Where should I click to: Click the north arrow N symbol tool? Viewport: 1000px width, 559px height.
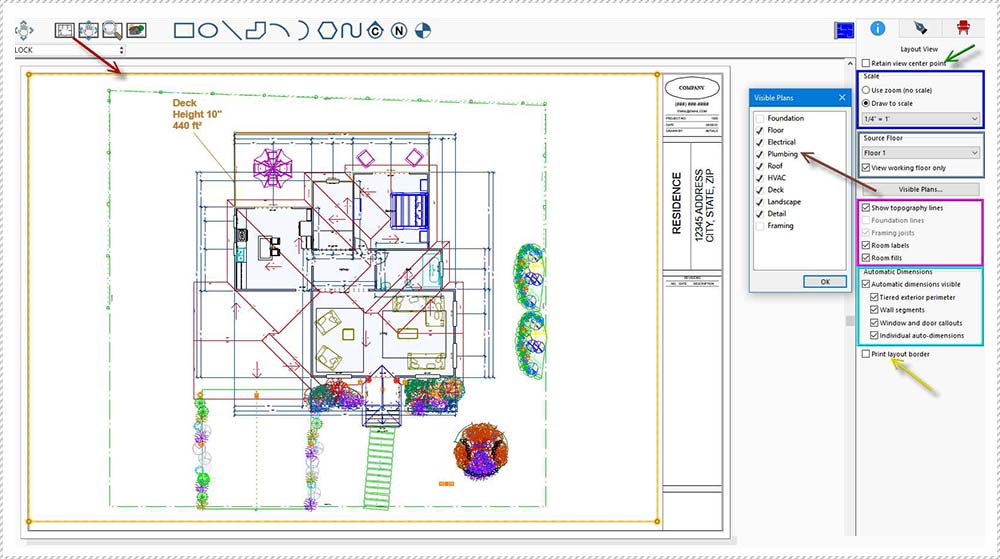(399, 30)
